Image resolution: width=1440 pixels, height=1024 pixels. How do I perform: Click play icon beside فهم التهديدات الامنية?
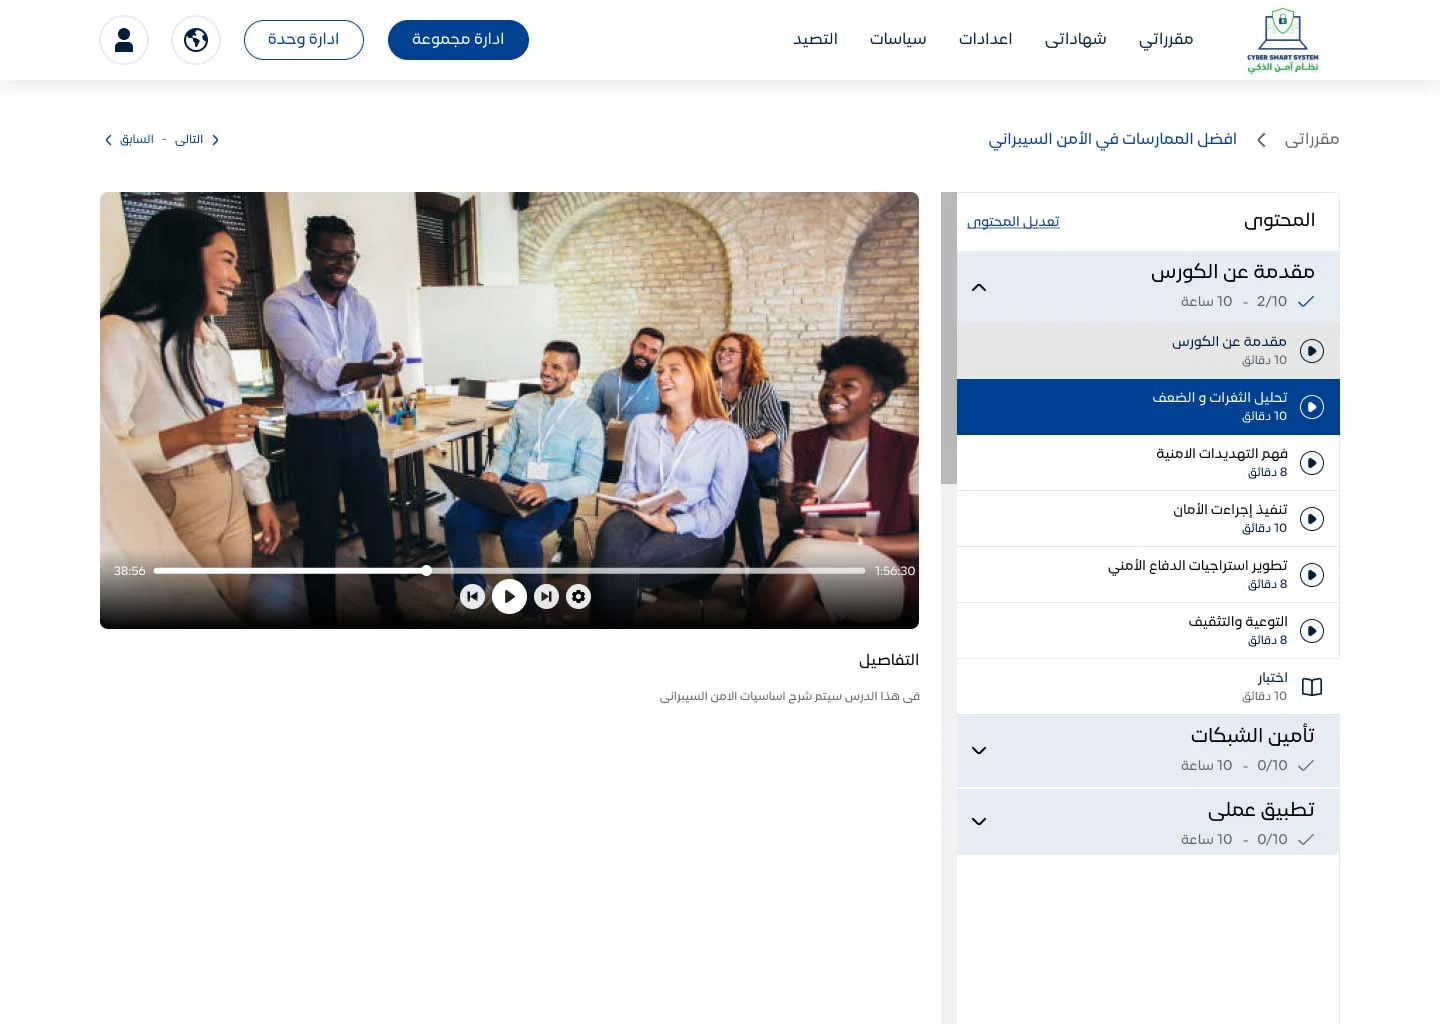(x=1311, y=463)
